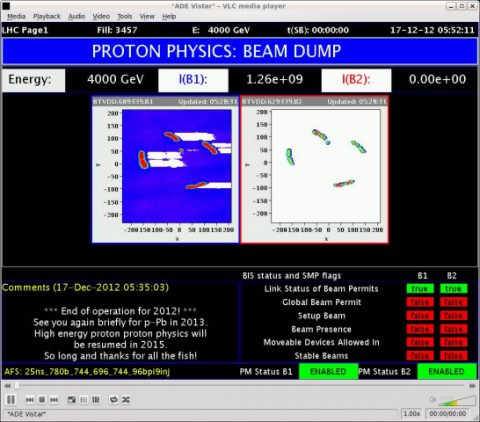Click the 0.00e+00 beam intensity value
Image resolution: width=480 pixels, height=422 pixels.
[x=437, y=79]
